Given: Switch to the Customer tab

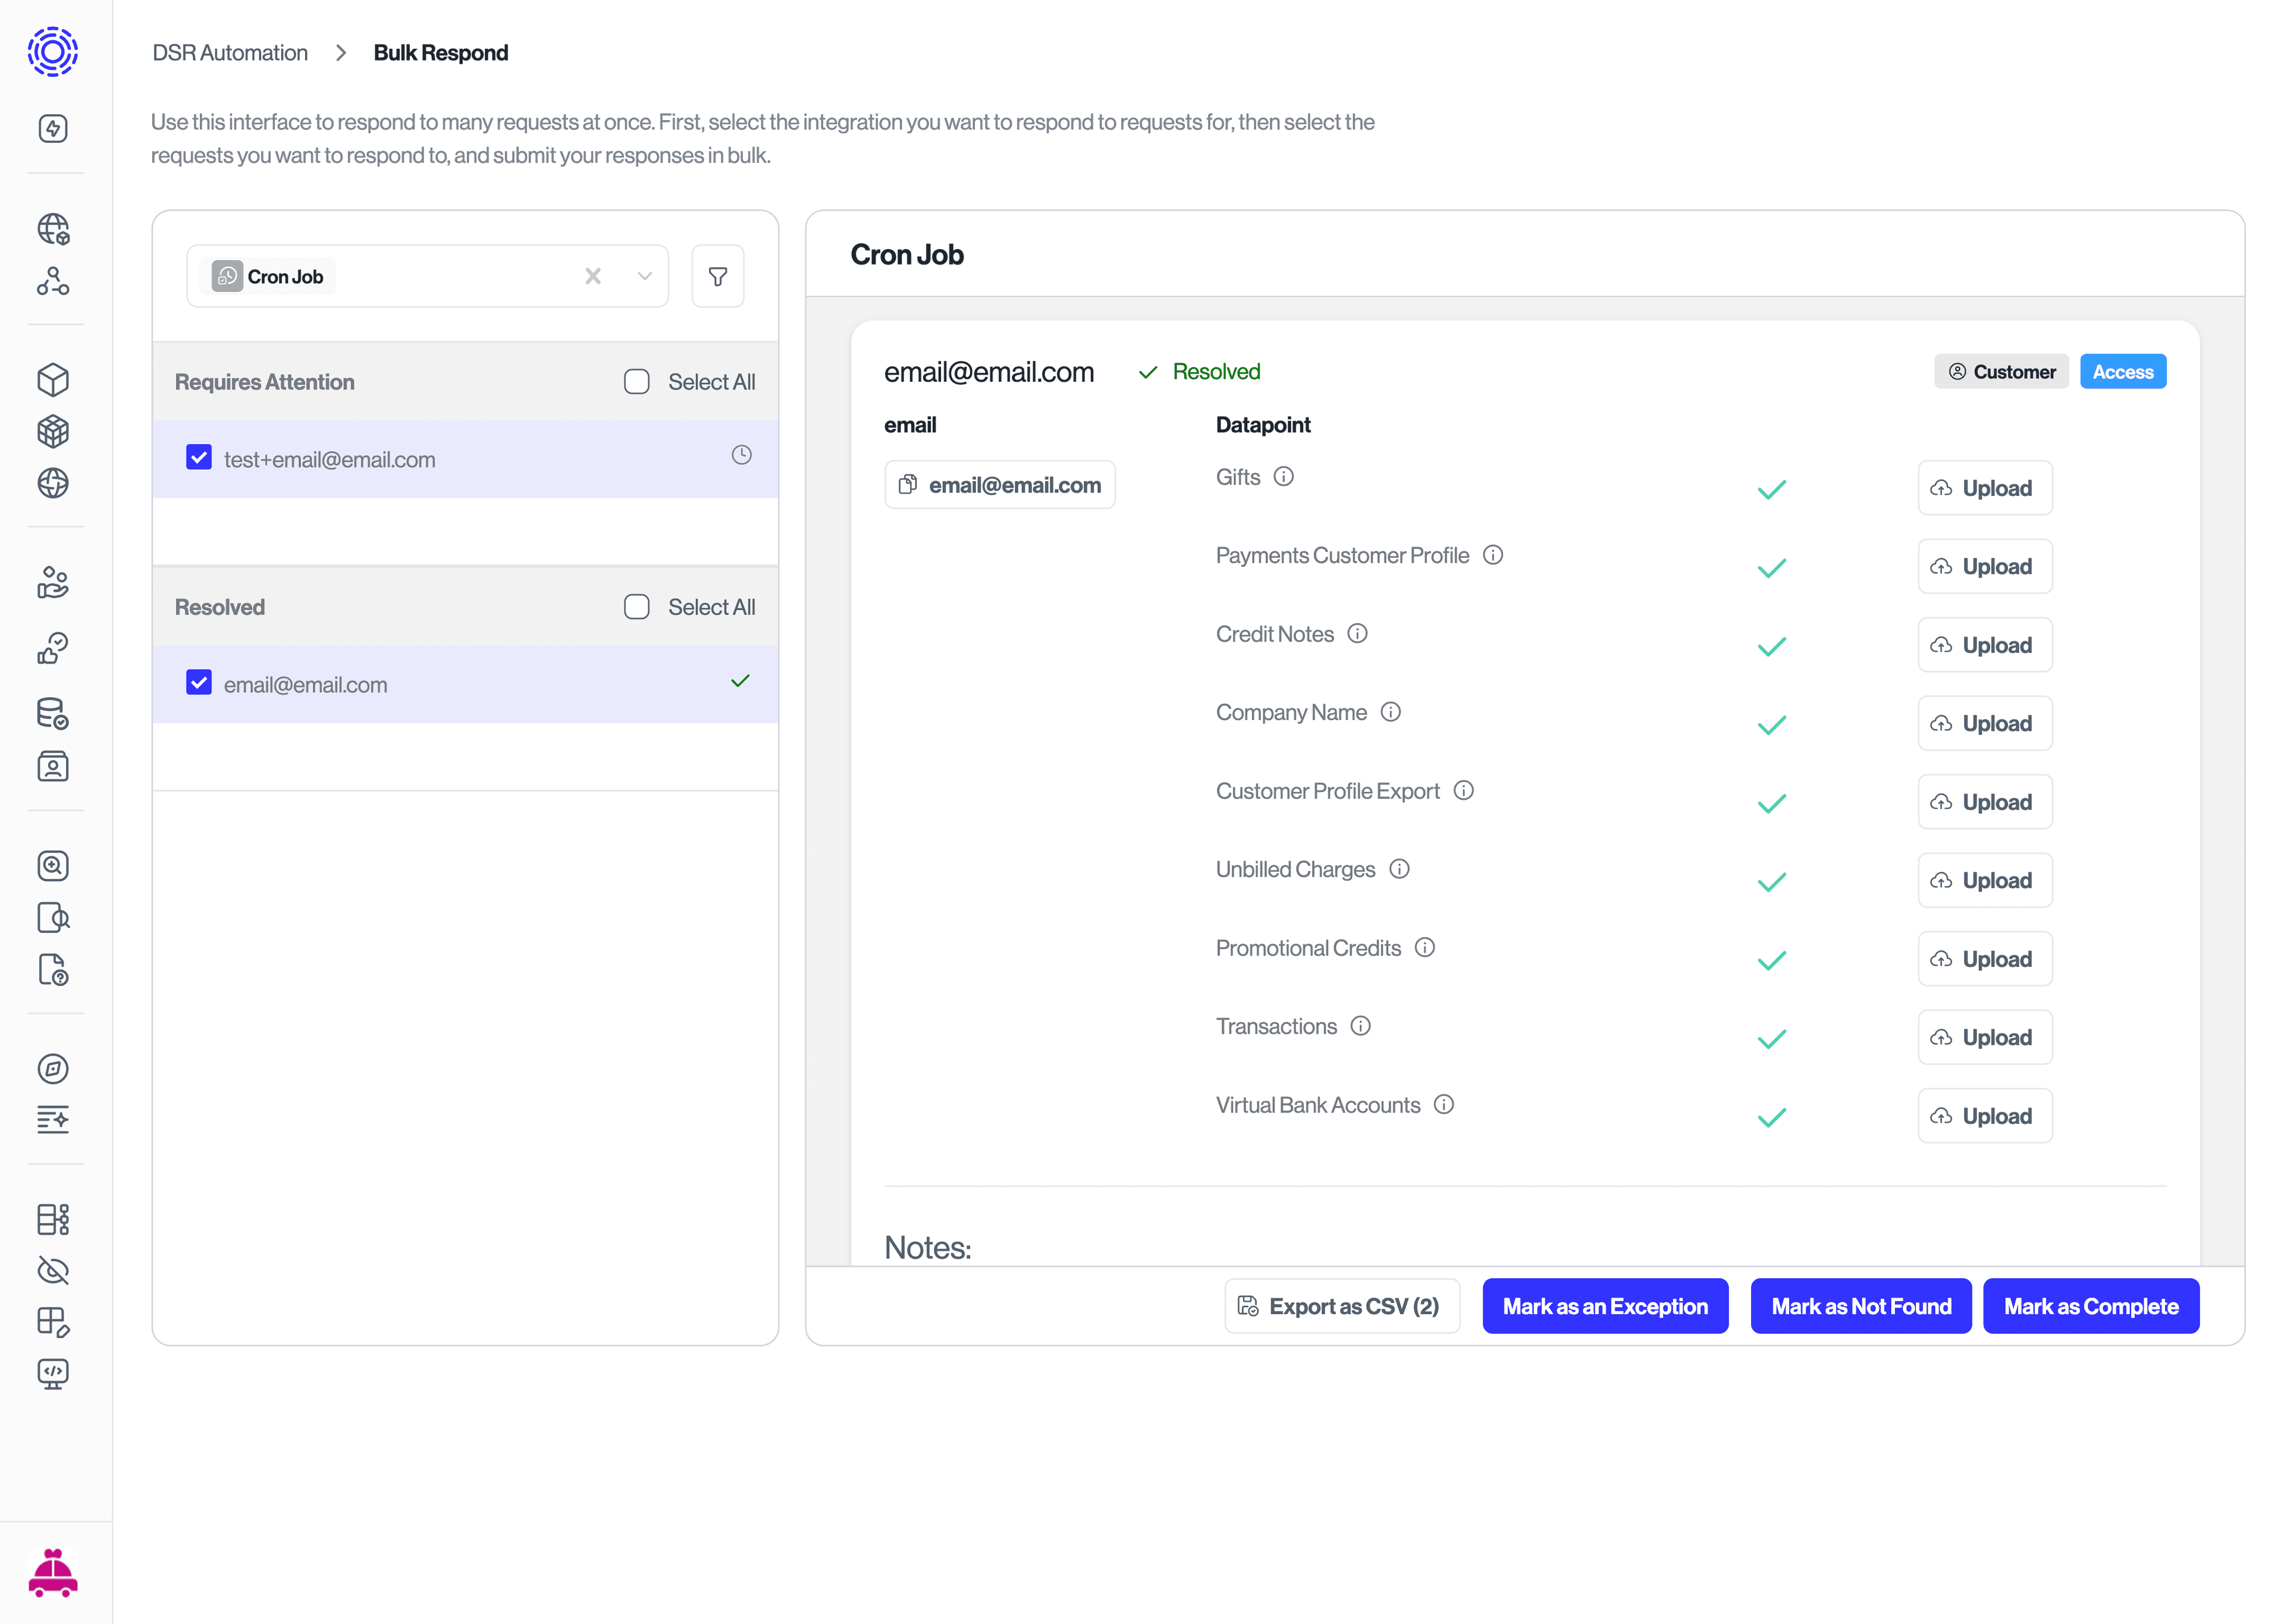Looking at the screenshot, I should click(2001, 371).
